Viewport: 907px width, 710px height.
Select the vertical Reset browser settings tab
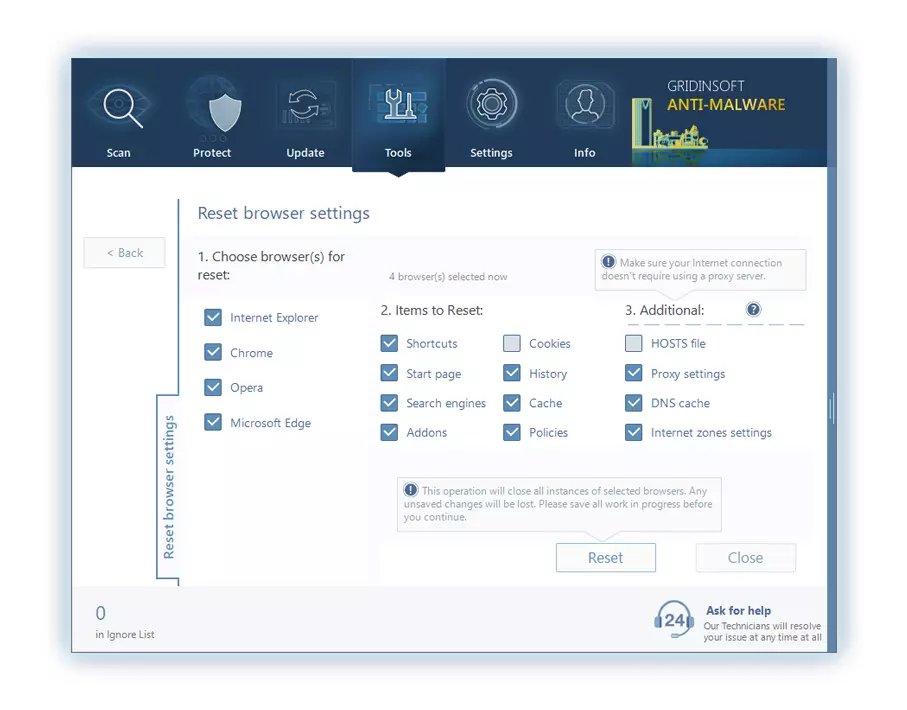(169, 487)
